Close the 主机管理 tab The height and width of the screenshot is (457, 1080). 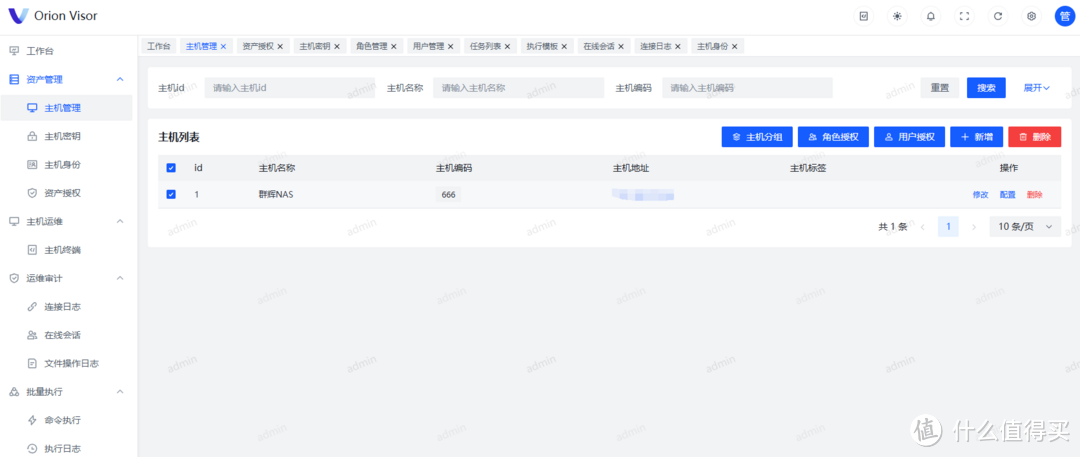[x=223, y=46]
